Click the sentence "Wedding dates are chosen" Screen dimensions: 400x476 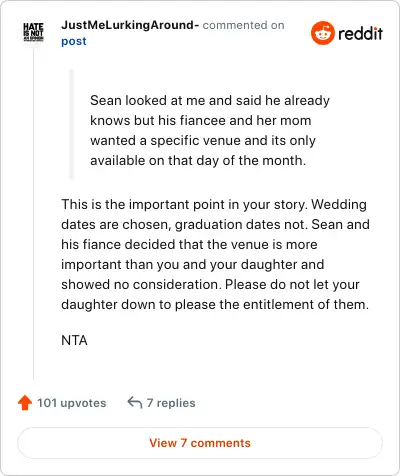coord(215,214)
